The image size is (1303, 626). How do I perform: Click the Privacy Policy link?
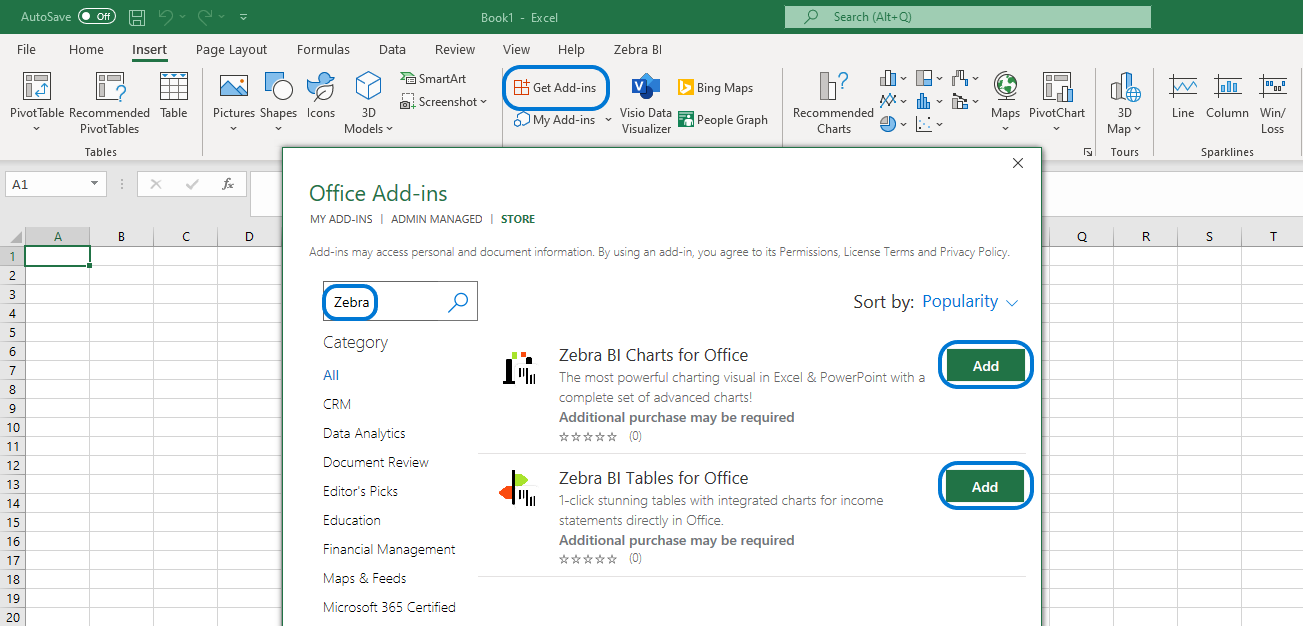[x=973, y=252]
